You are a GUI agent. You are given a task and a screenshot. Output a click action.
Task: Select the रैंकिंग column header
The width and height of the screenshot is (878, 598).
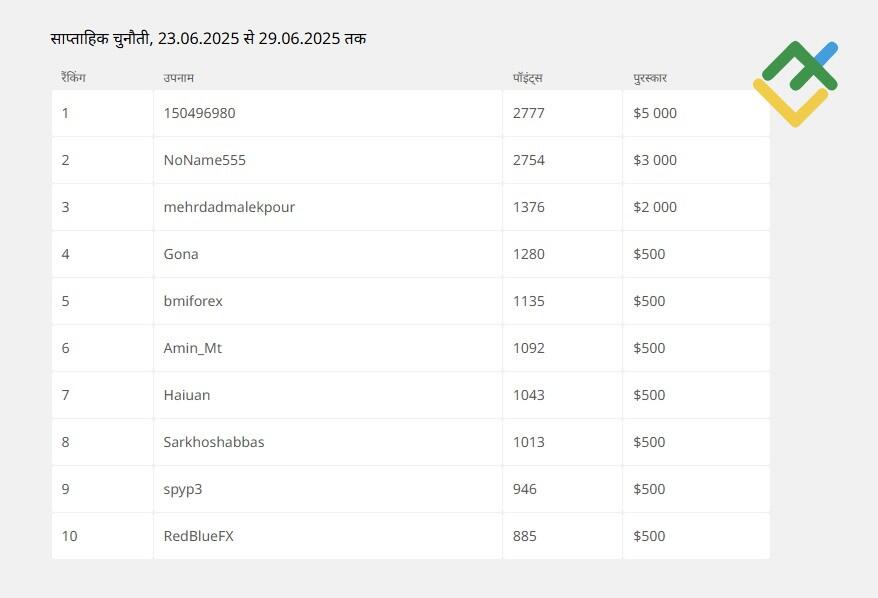pyautogui.click(x=73, y=77)
